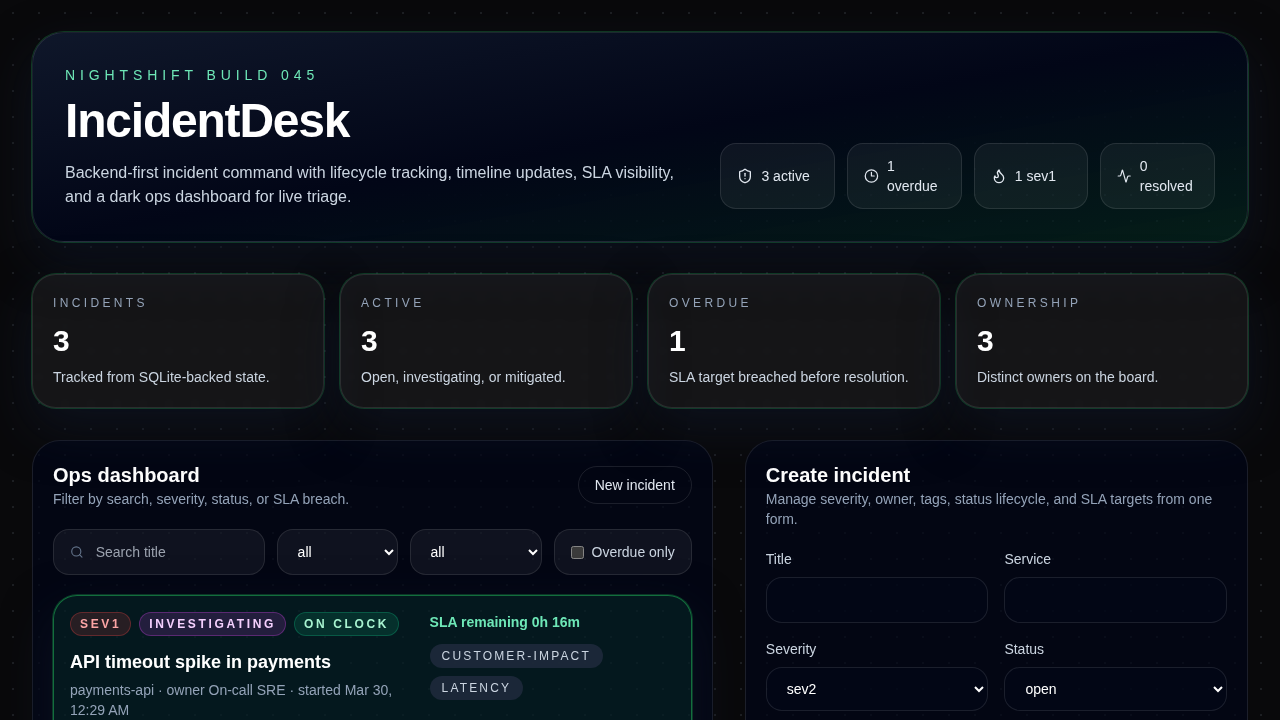
Task: Click the Service input field
Action: pos(1115,600)
